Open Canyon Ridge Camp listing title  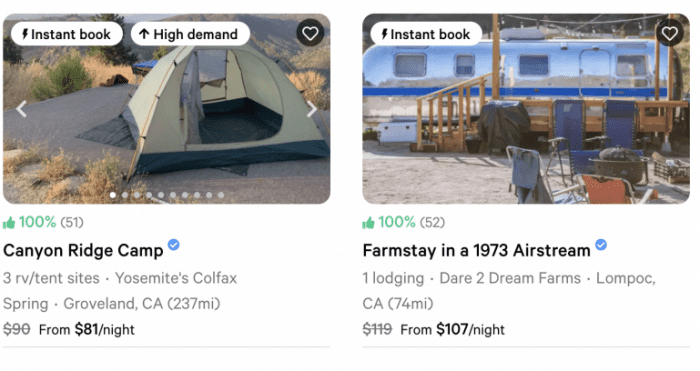click(x=83, y=250)
